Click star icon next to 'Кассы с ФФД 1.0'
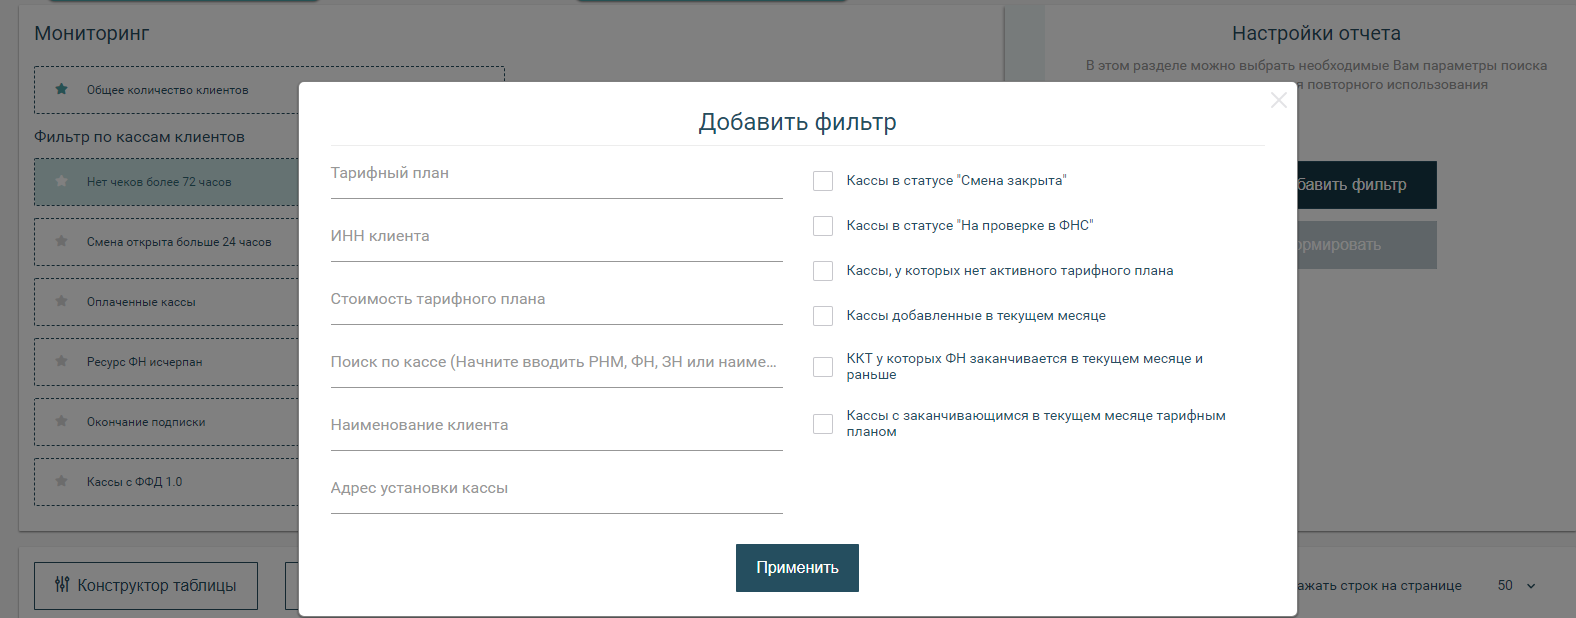The width and height of the screenshot is (1576, 618). coord(62,481)
